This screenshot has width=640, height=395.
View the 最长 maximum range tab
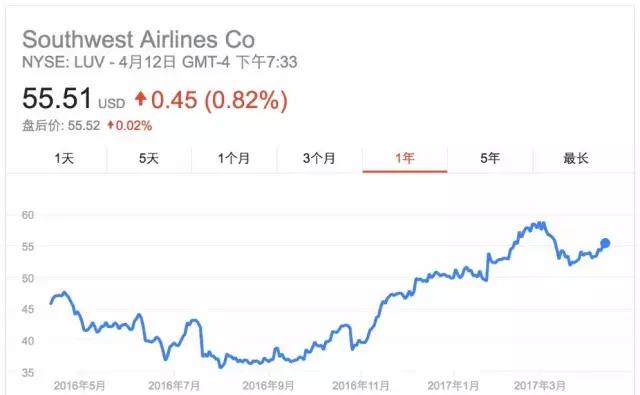click(576, 158)
